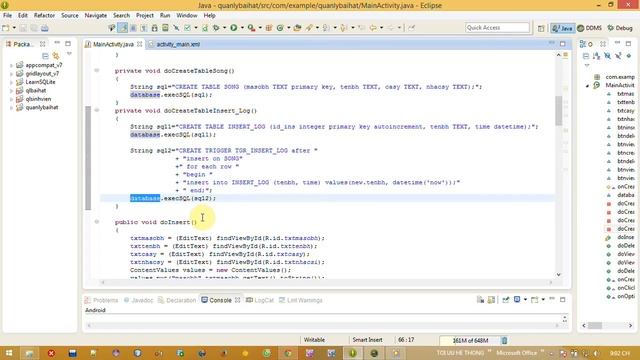The height and width of the screenshot is (360, 640).
Task: Click the Quick Access search field
Action: pyautogui.click(x=497, y=27)
